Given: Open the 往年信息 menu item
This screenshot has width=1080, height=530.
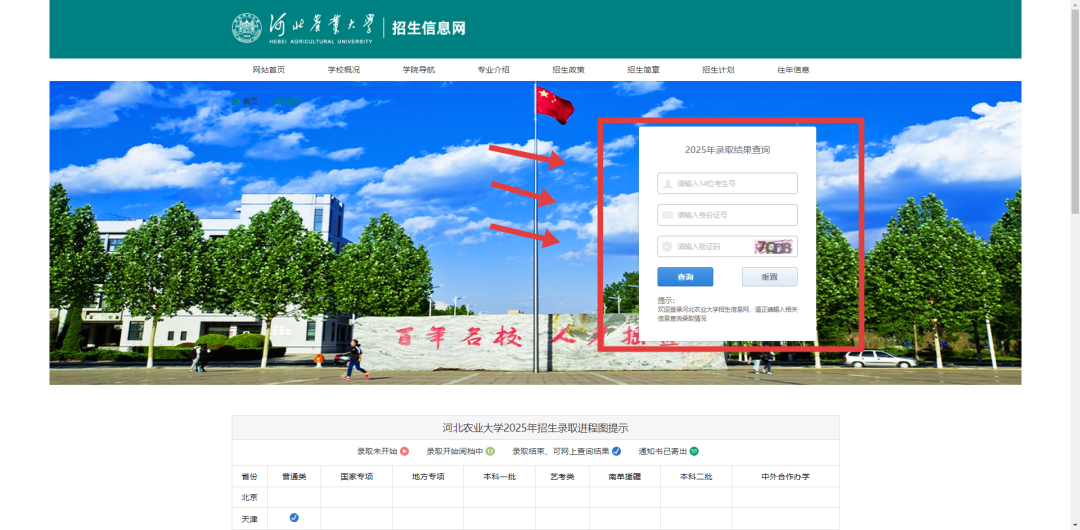Looking at the screenshot, I should coord(793,70).
